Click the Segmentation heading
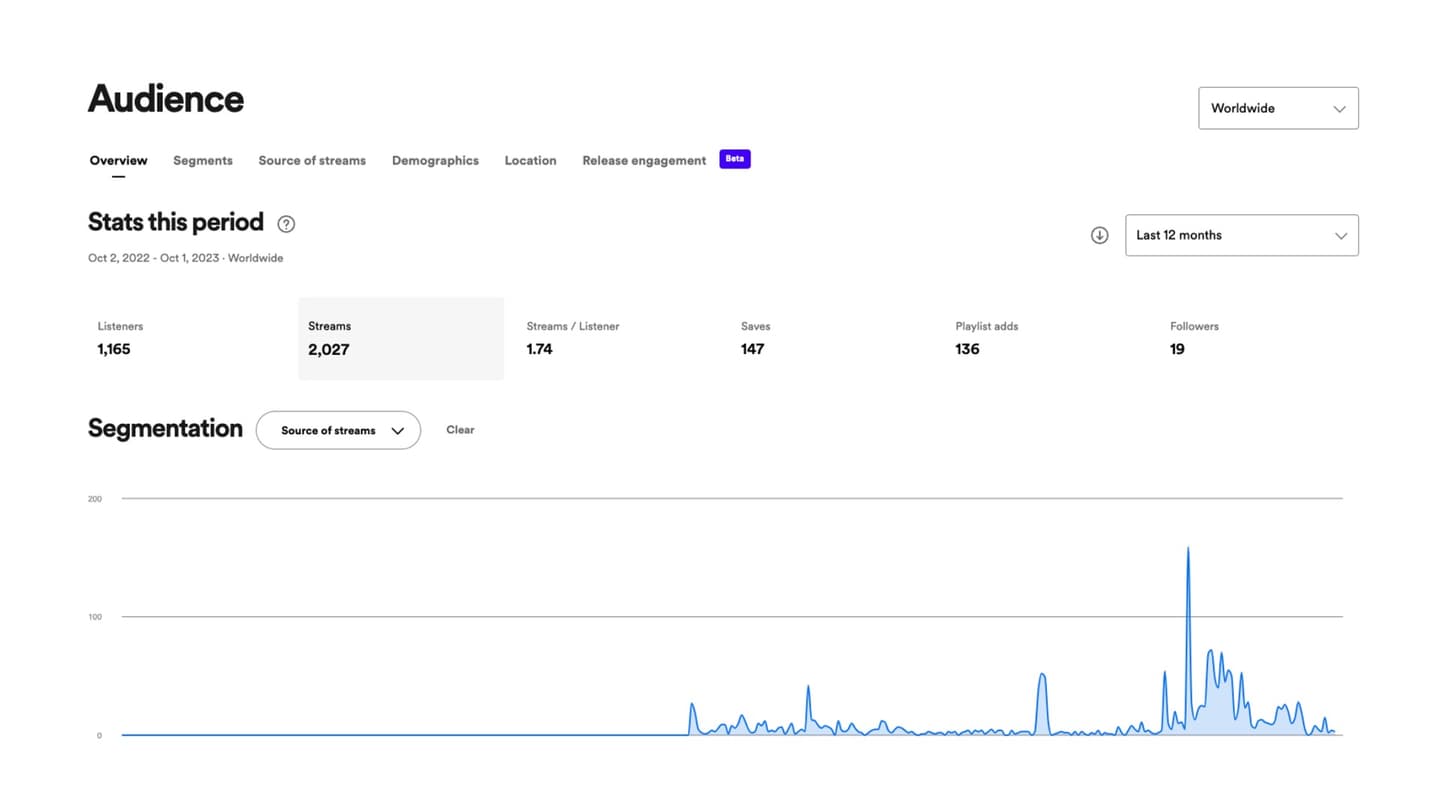Image resolution: width=1440 pixels, height=810 pixels. [x=165, y=428]
